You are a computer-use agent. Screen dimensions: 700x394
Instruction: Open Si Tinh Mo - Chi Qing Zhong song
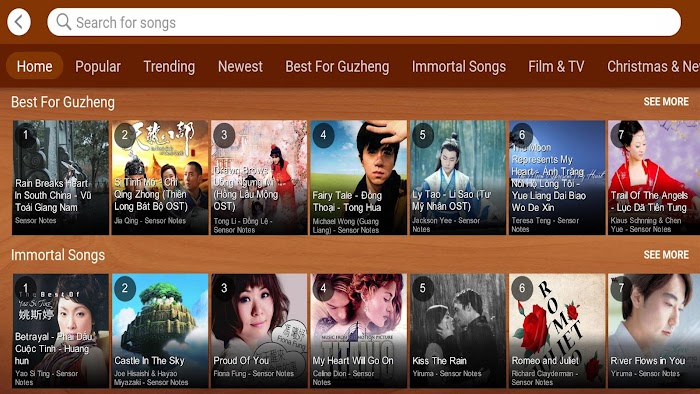pyautogui.click(x=160, y=177)
